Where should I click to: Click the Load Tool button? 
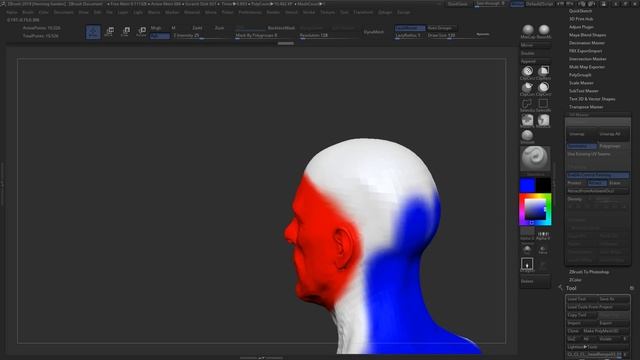coord(581,299)
